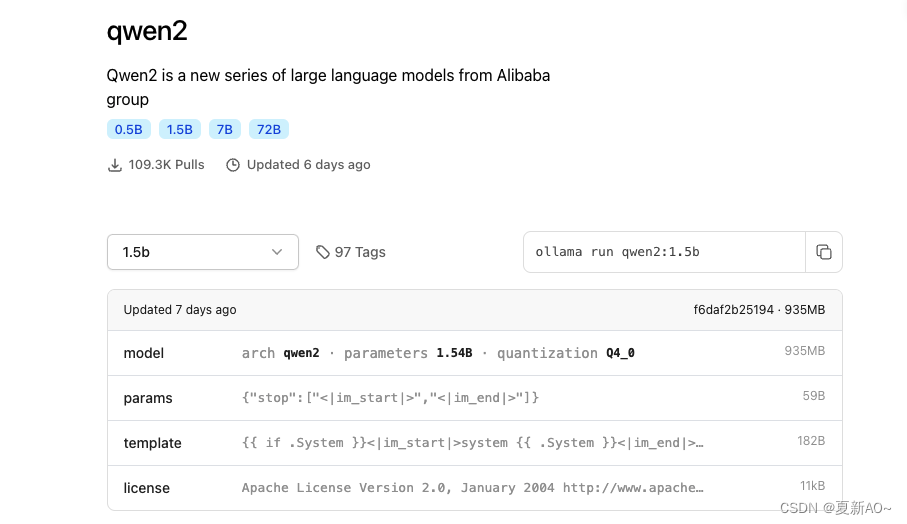
Task: Click the f6daf2b25194 · 935MB digest text
Action: pyautogui.click(x=759, y=310)
